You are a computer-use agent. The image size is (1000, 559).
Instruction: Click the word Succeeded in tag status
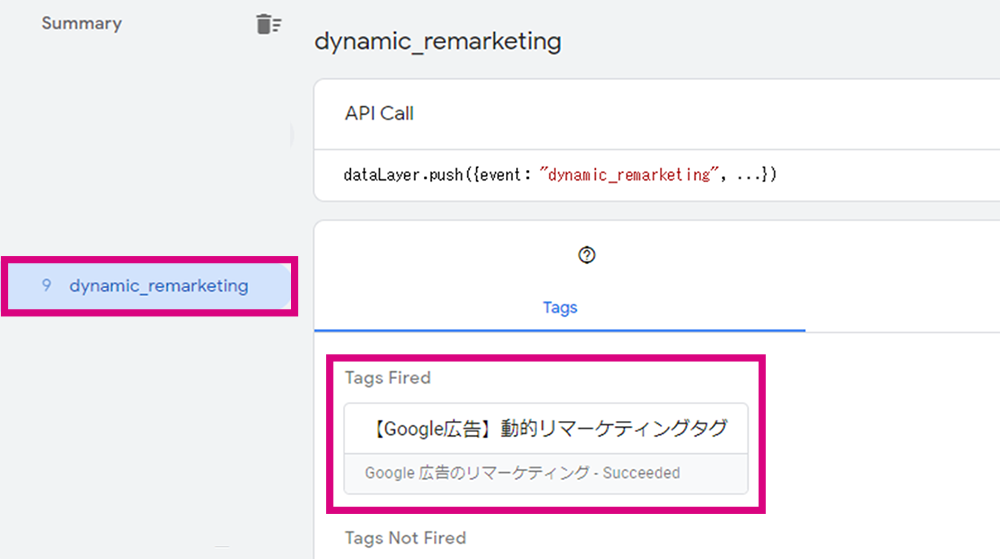click(x=642, y=473)
